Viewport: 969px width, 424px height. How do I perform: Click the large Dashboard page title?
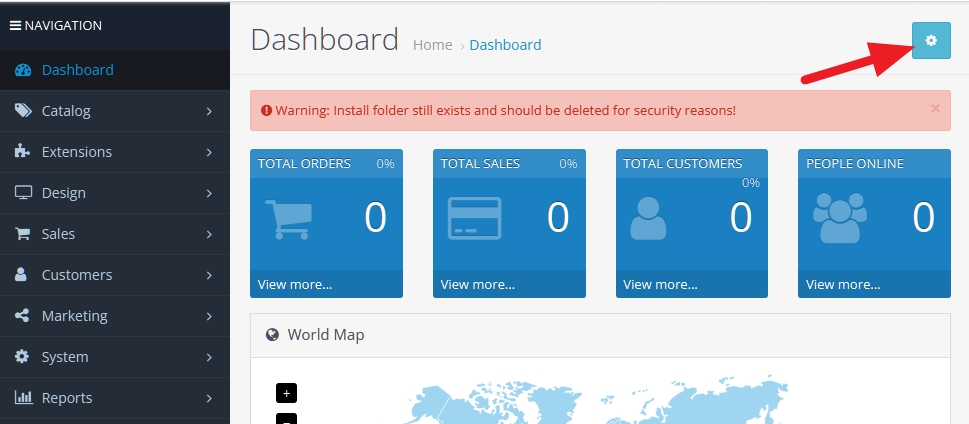[324, 39]
